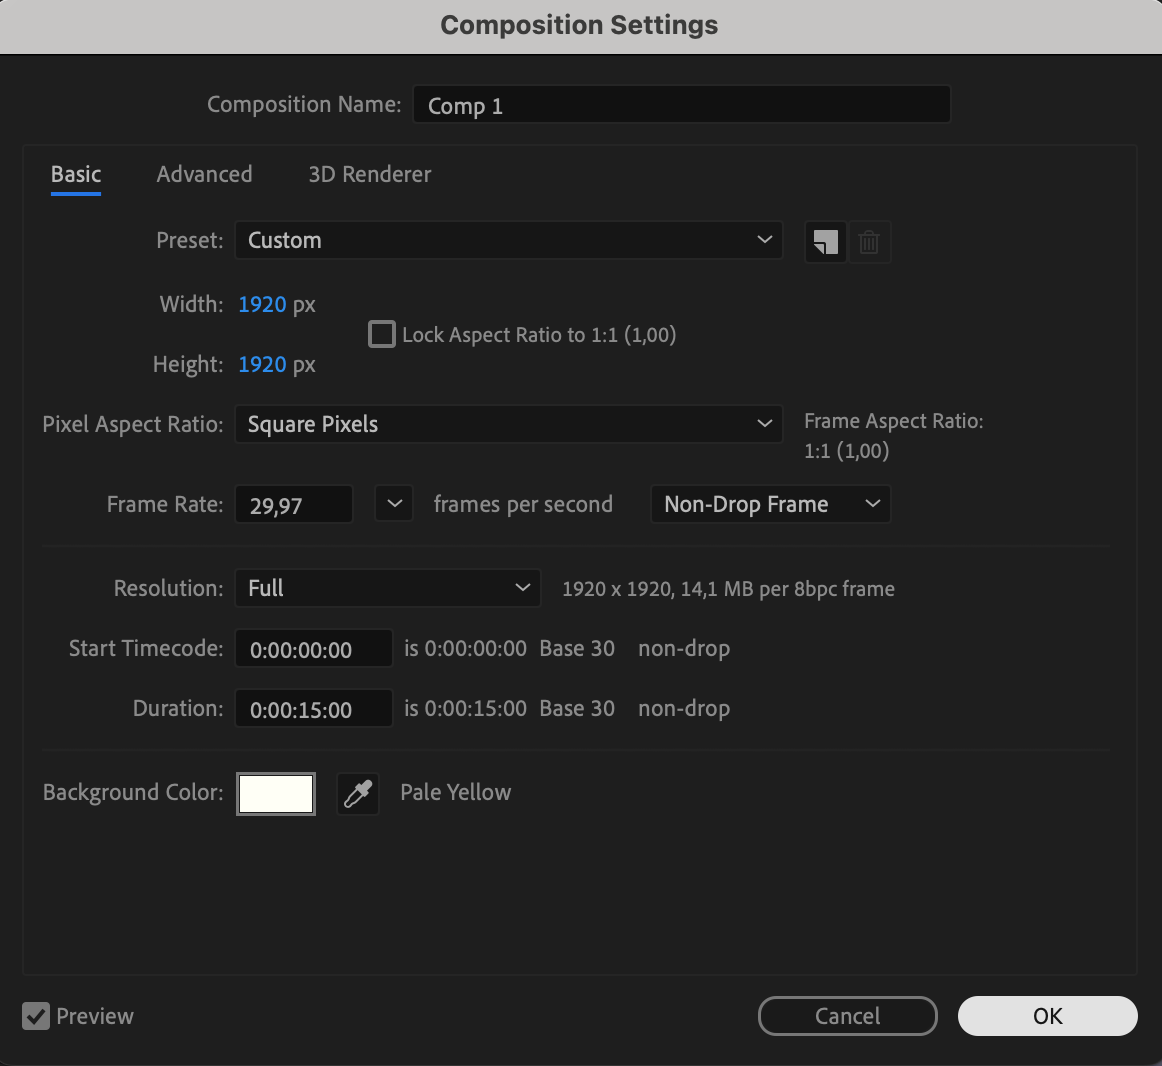Click the save preset icon

[826, 242]
